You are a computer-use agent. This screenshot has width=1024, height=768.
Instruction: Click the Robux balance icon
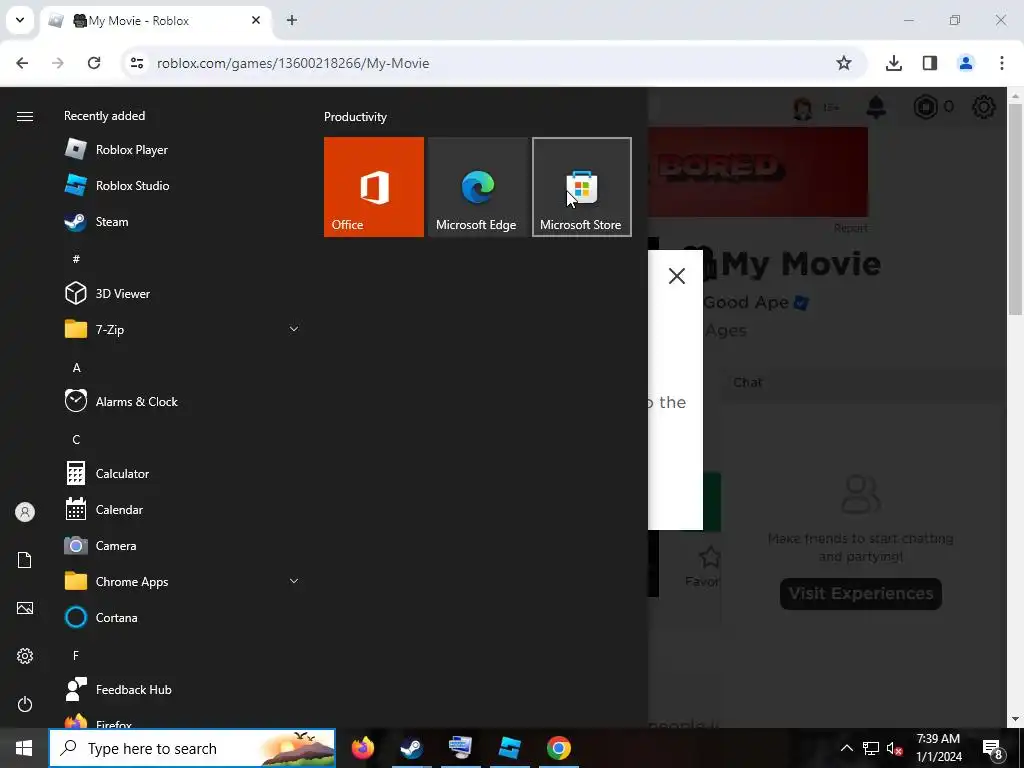tap(925, 106)
